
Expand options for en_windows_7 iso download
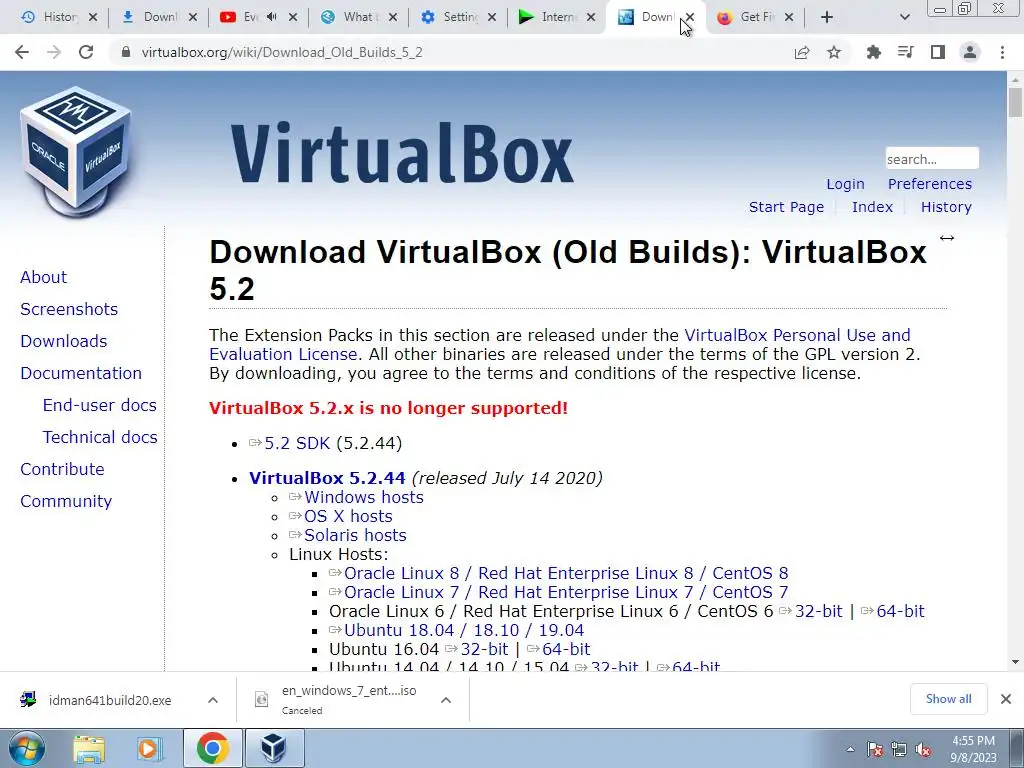446,700
